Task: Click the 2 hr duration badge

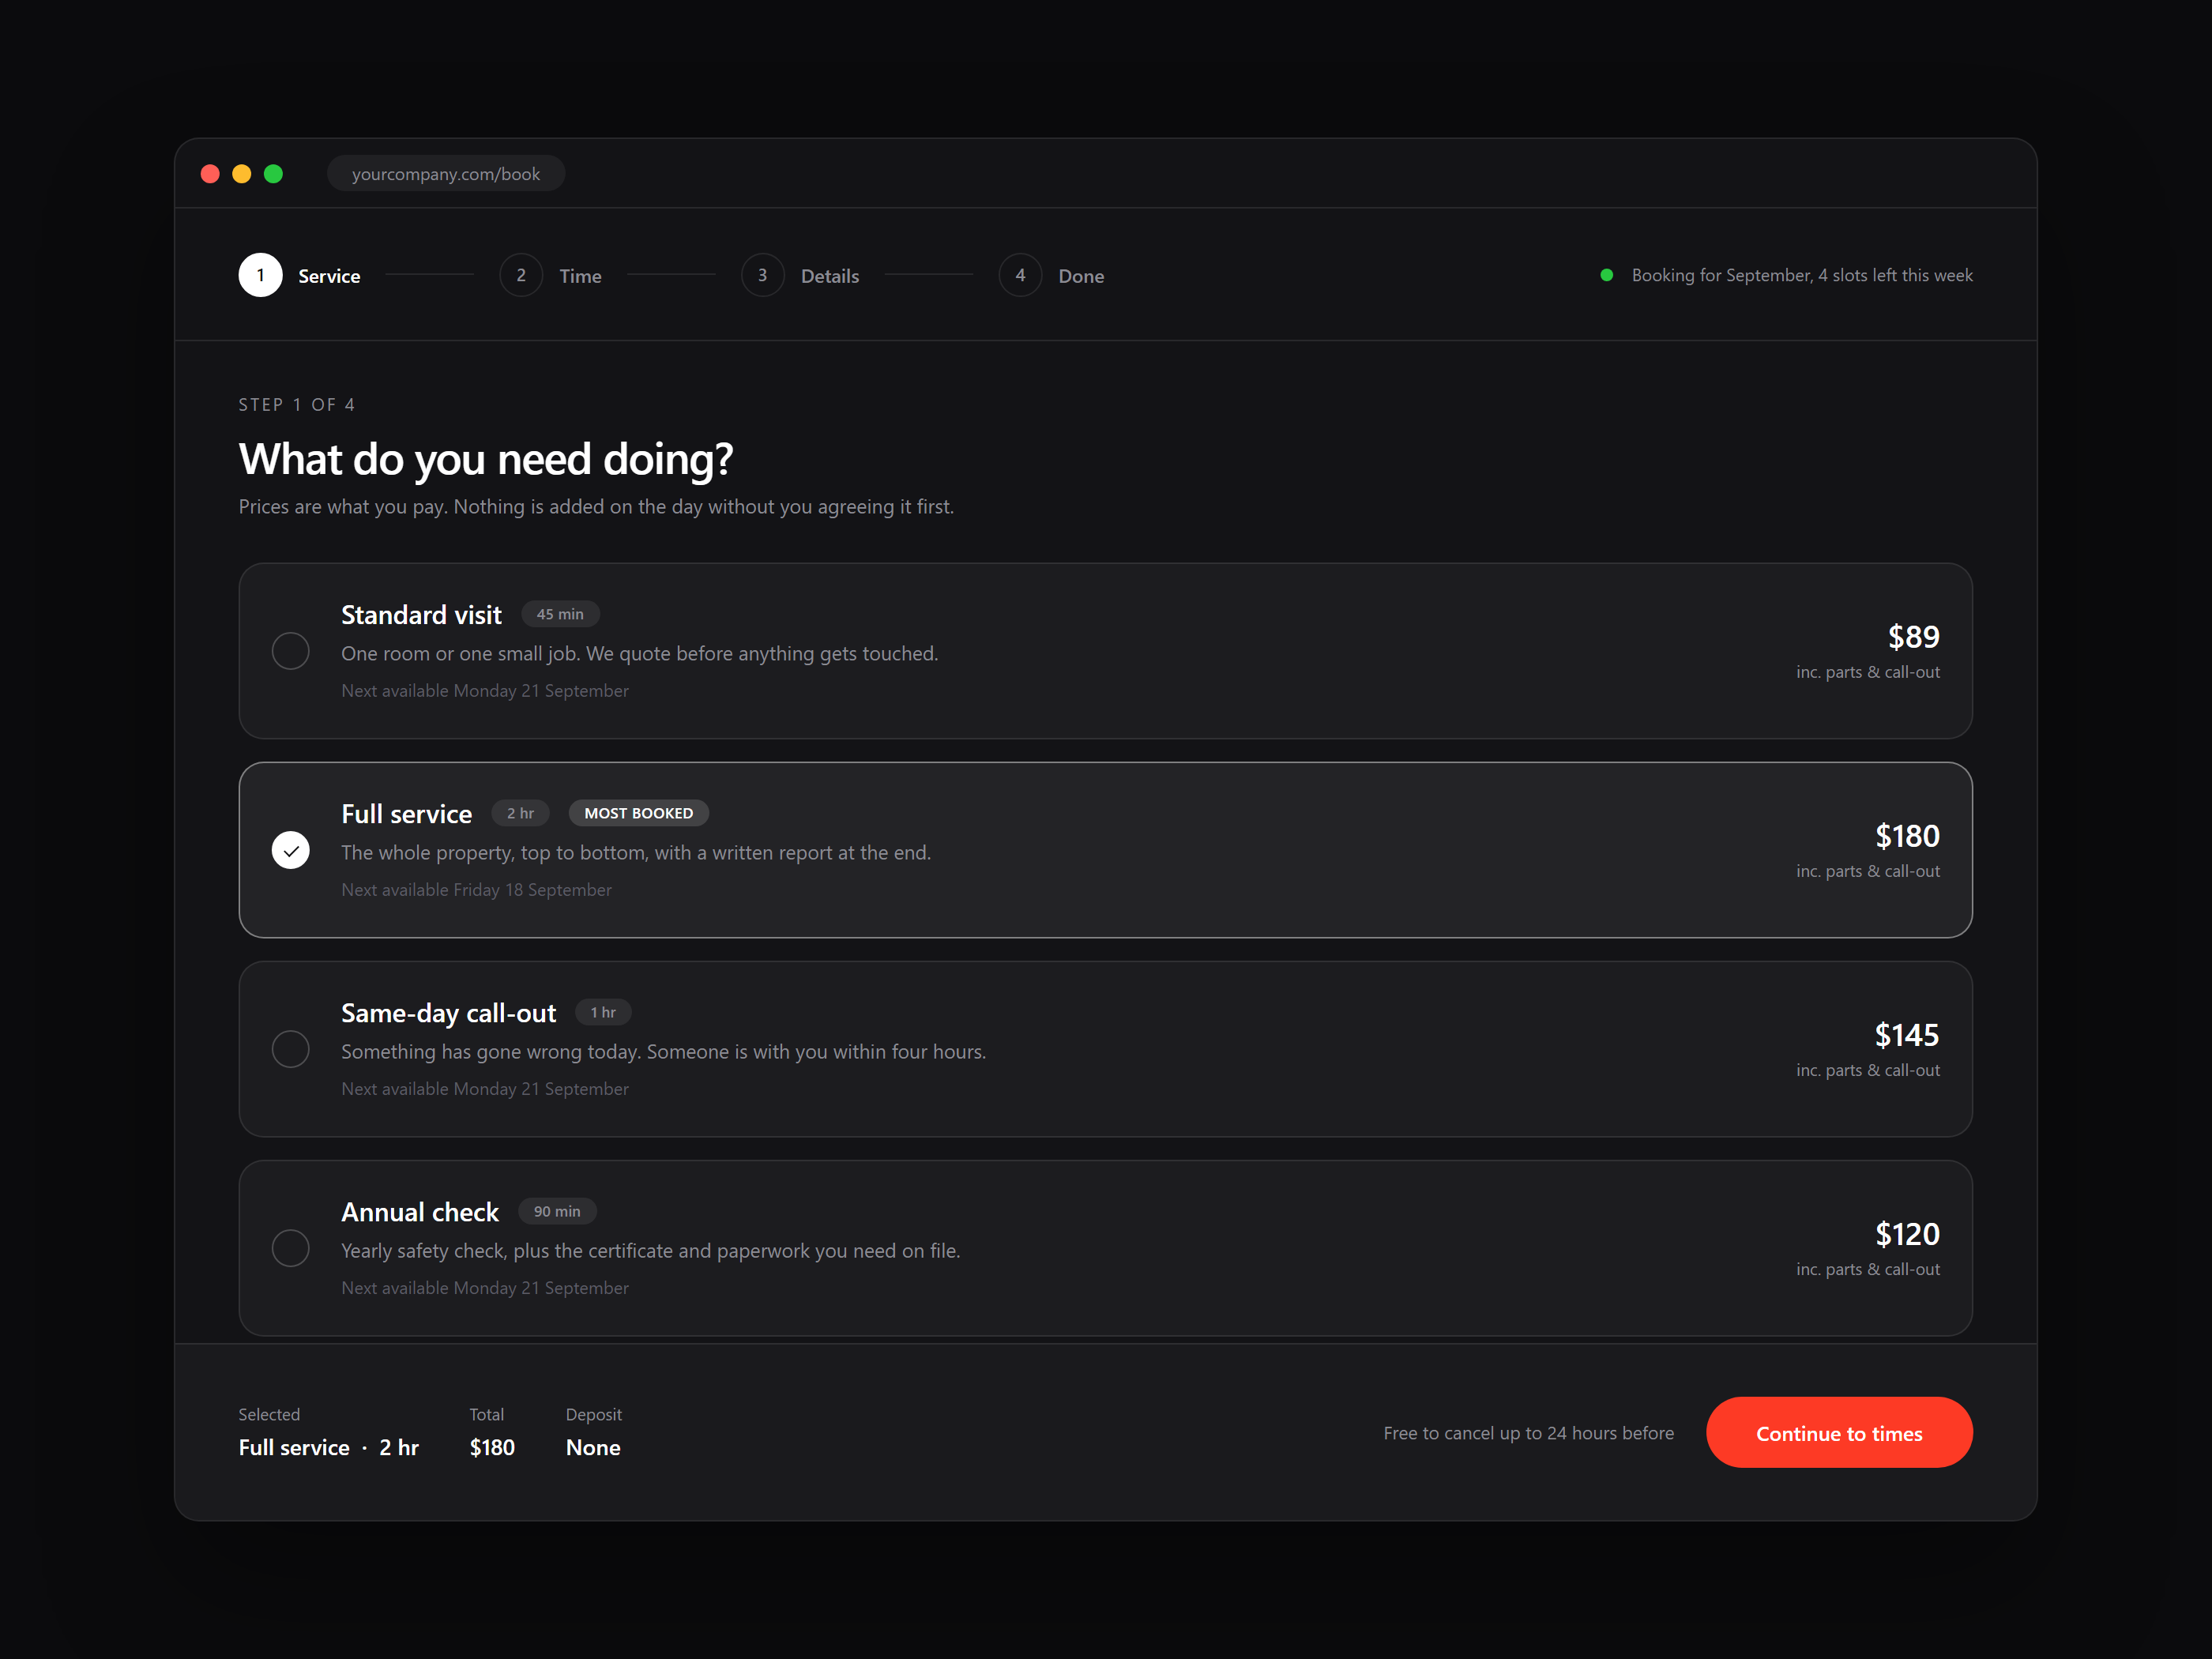Action: (x=520, y=813)
